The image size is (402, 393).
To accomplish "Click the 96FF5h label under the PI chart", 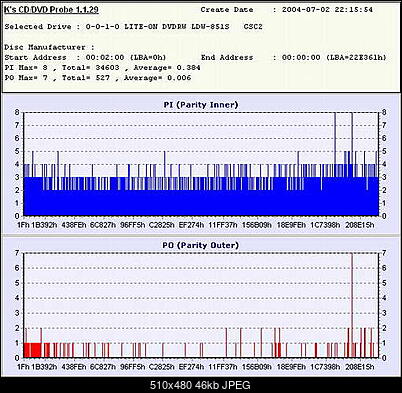I will click(x=133, y=225).
